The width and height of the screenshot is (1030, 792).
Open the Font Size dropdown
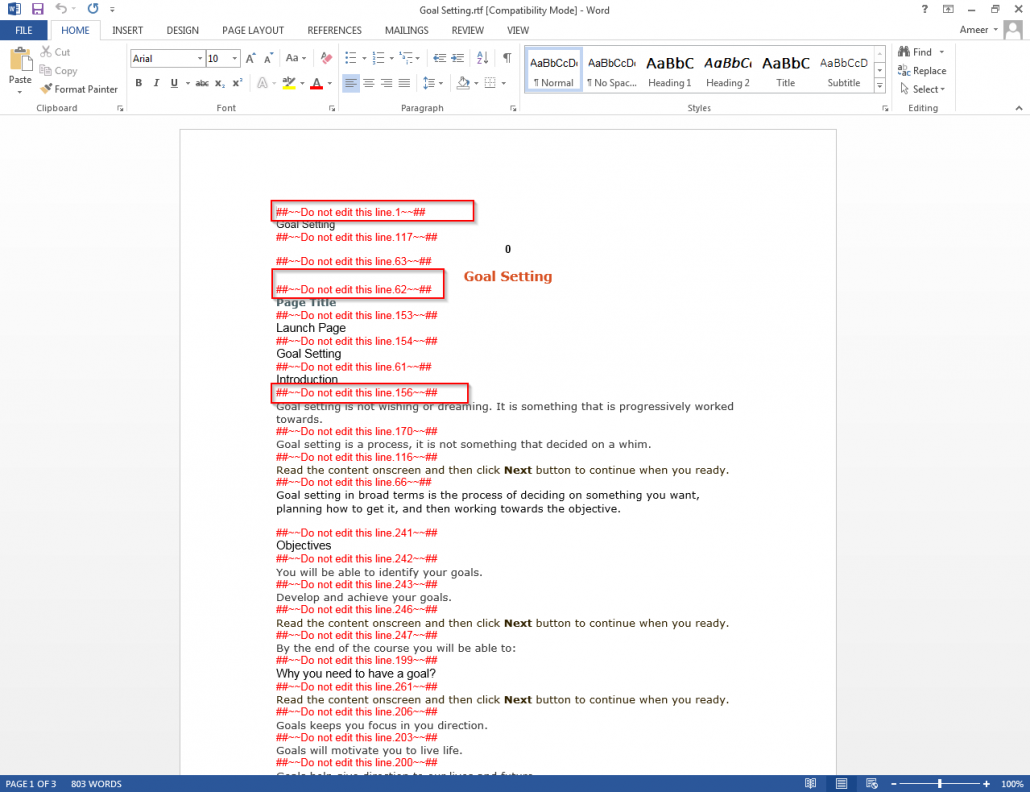pyautogui.click(x=234, y=58)
